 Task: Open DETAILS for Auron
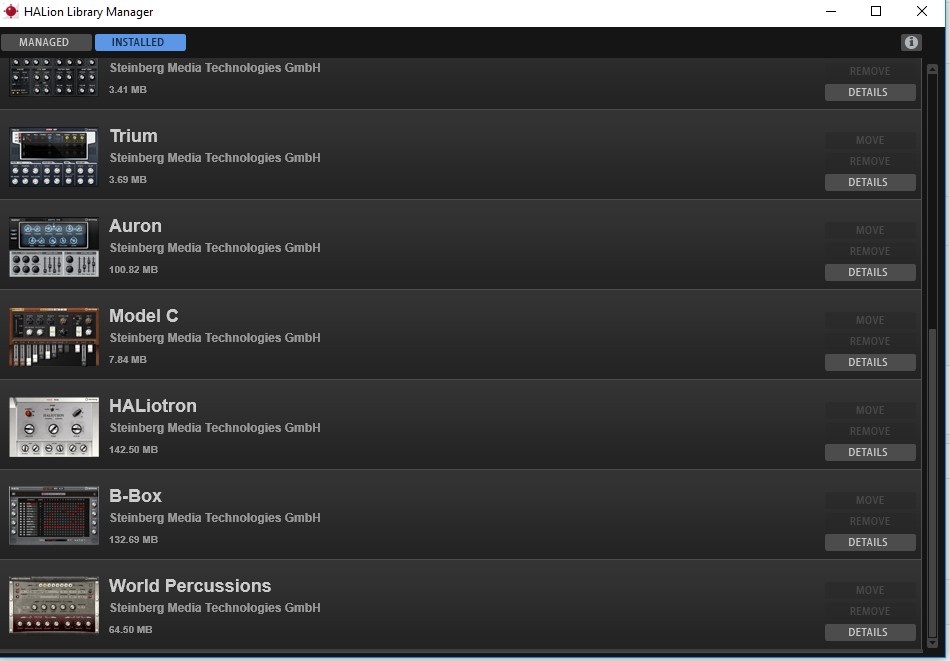(x=870, y=273)
